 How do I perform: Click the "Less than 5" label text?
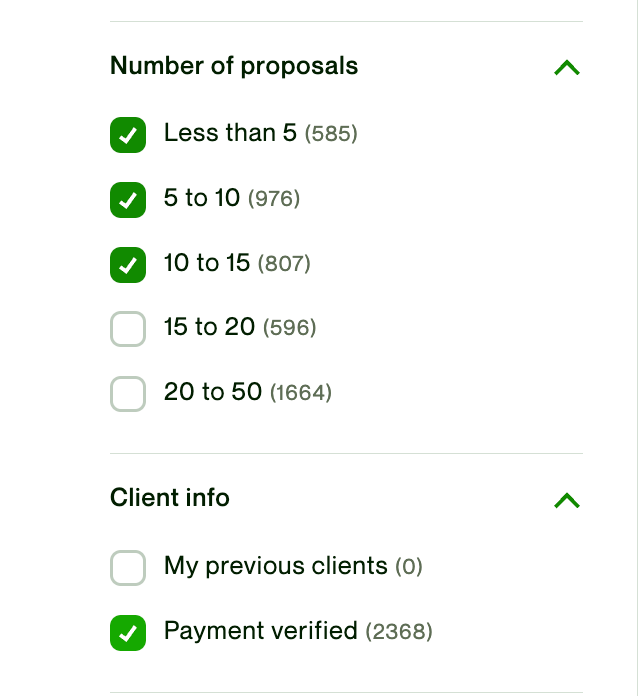[230, 133]
